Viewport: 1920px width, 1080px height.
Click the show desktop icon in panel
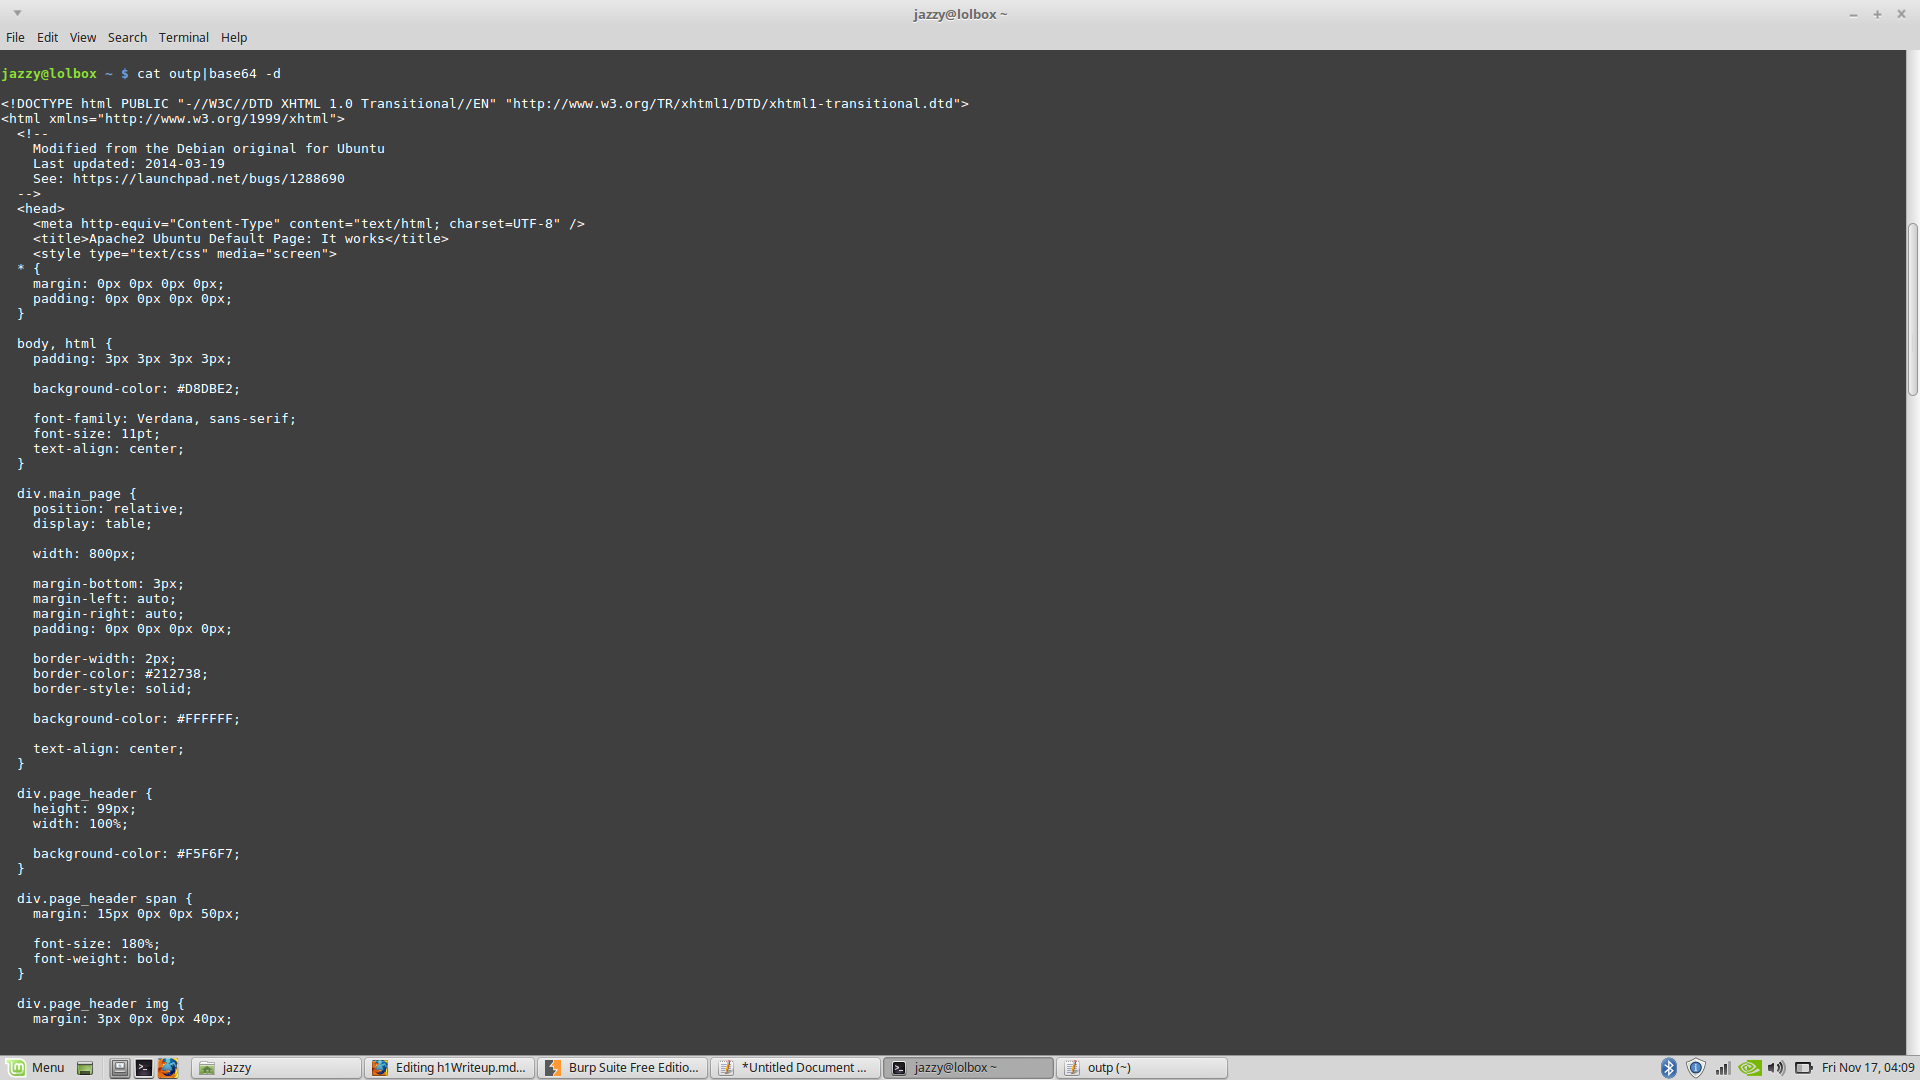point(85,1068)
